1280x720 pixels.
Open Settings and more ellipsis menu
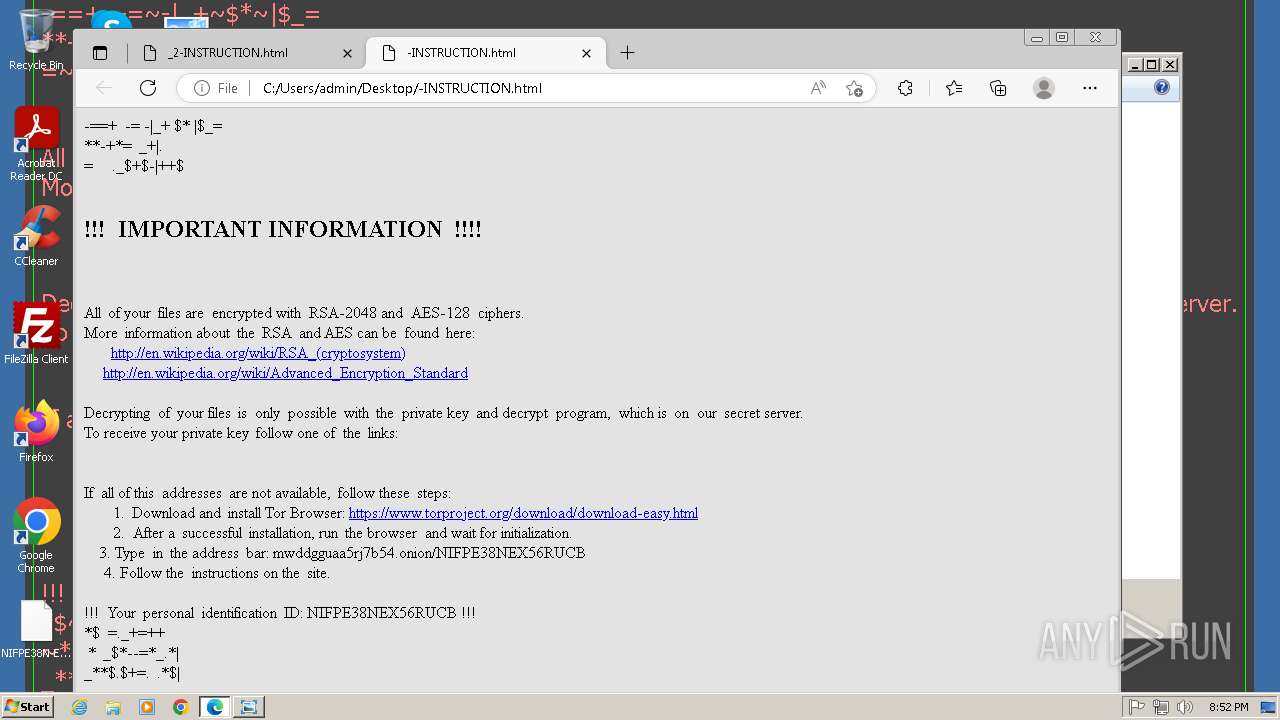[x=1090, y=88]
